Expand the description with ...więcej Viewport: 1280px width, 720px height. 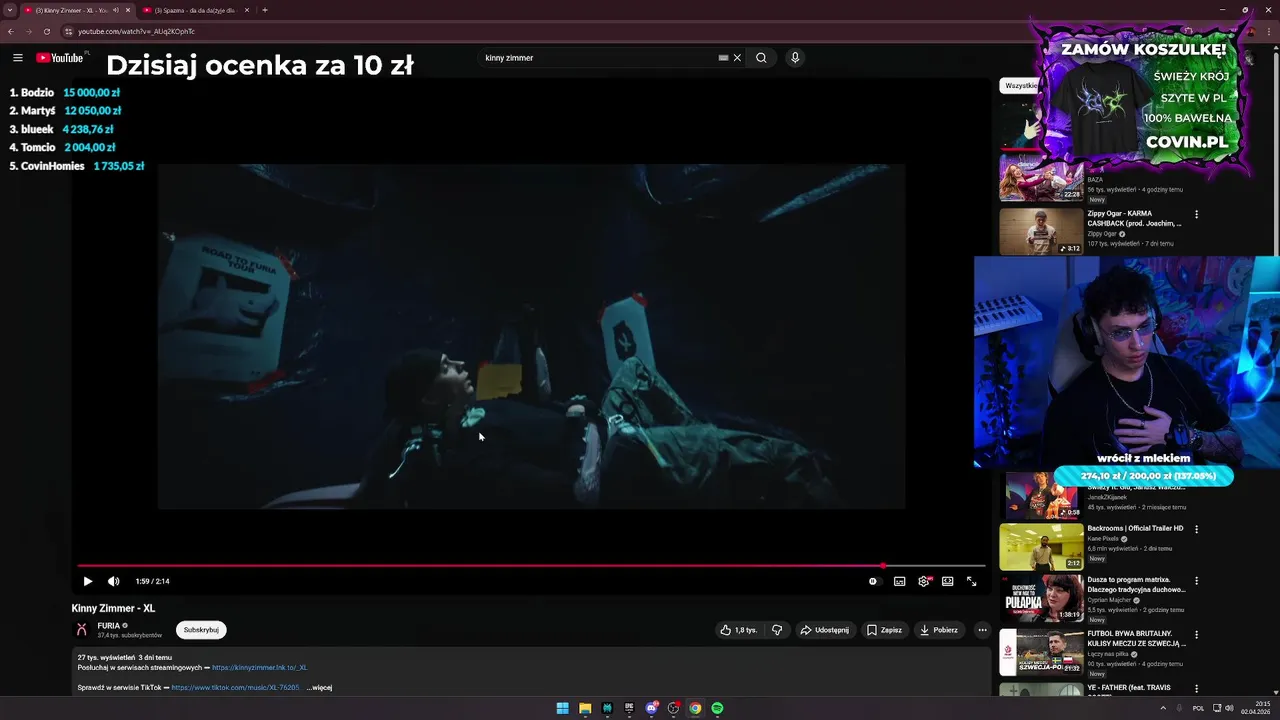(319, 687)
